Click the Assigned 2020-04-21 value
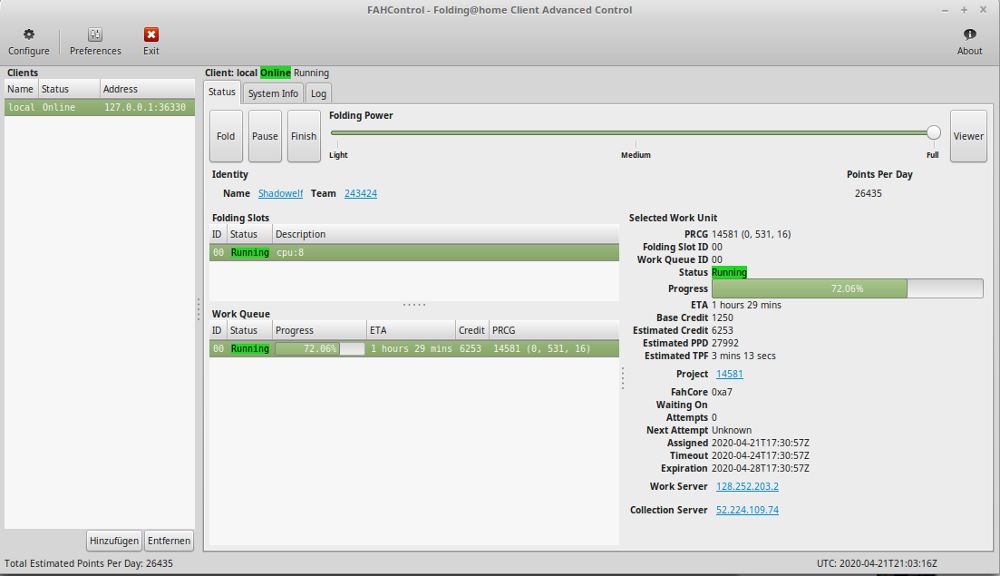Screen dimensions: 1000x576 point(760,443)
